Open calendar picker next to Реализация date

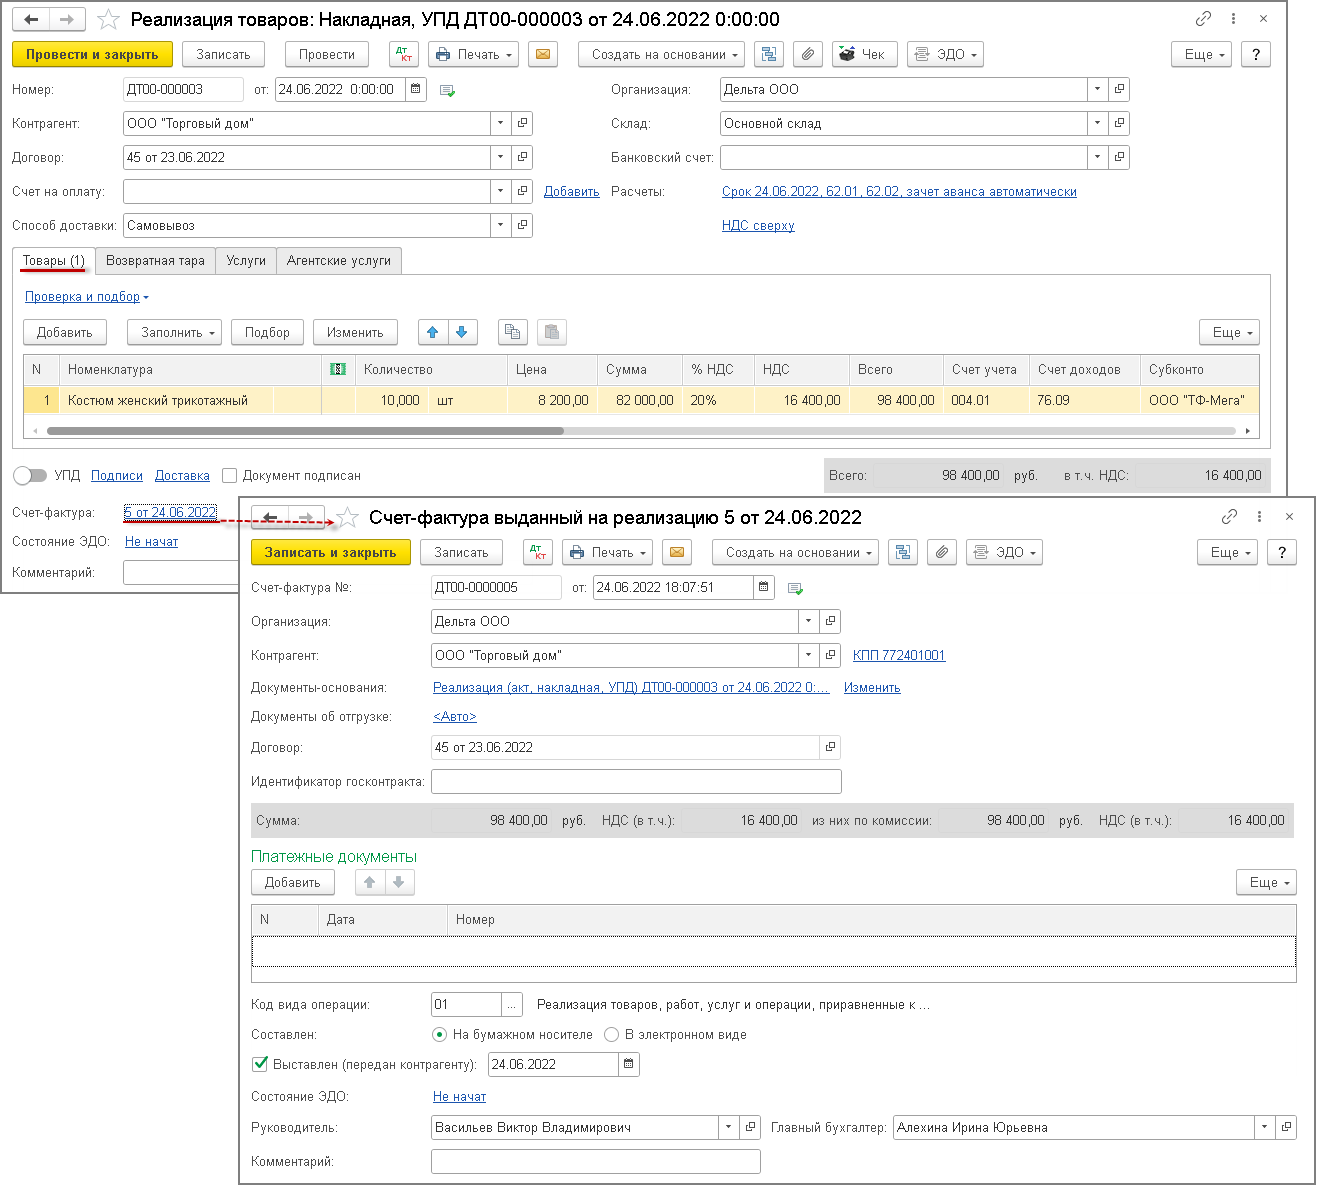417,89
